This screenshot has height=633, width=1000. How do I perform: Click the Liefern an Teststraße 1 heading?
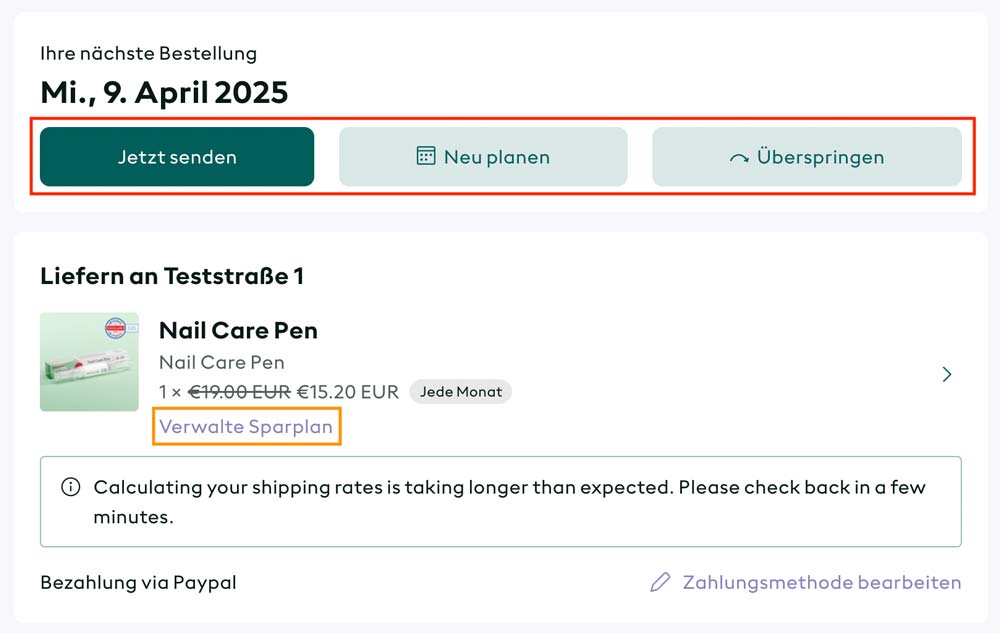172,276
